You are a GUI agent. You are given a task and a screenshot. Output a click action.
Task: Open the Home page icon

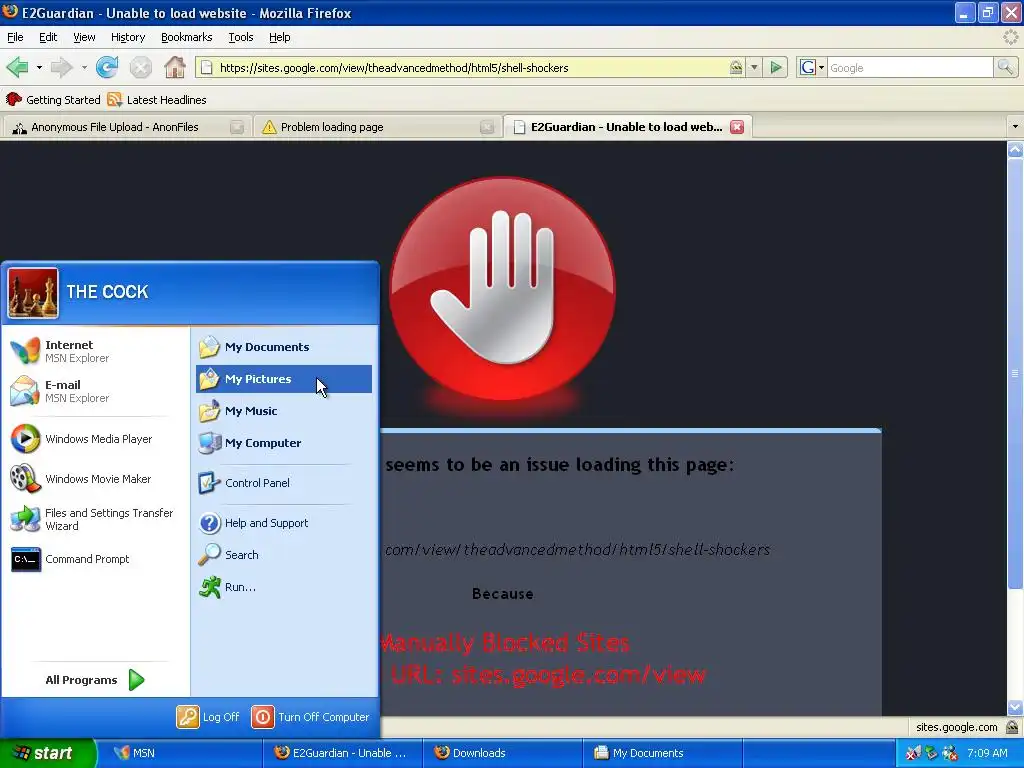point(174,67)
